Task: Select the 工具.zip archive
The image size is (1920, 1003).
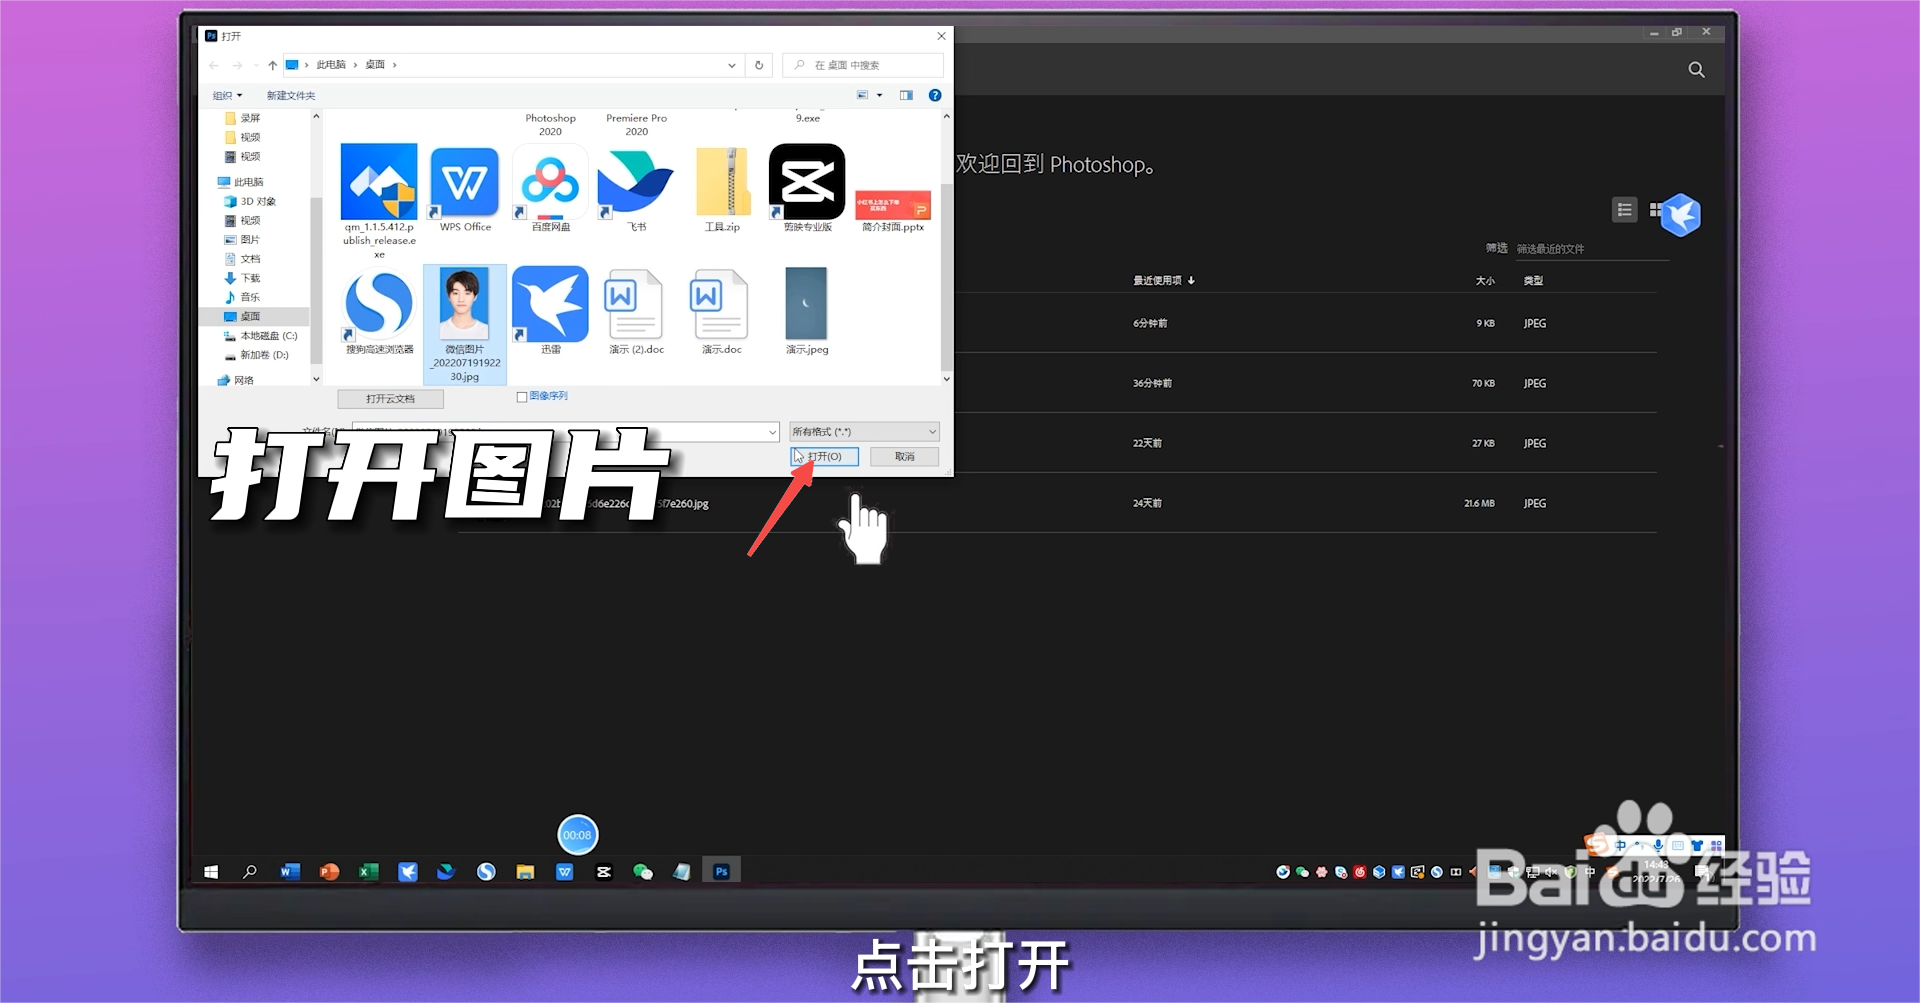Action: click(x=722, y=190)
